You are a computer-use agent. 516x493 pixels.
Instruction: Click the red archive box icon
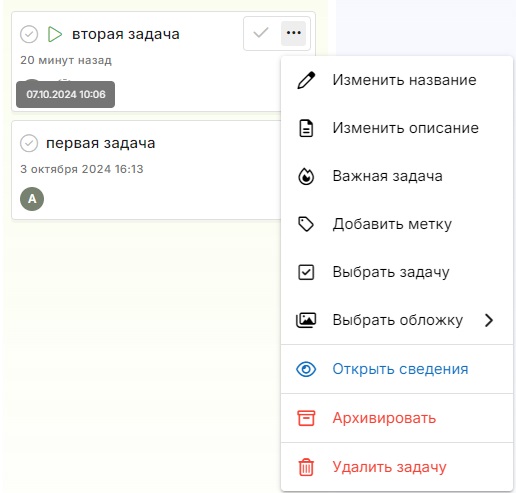click(306, 418)
